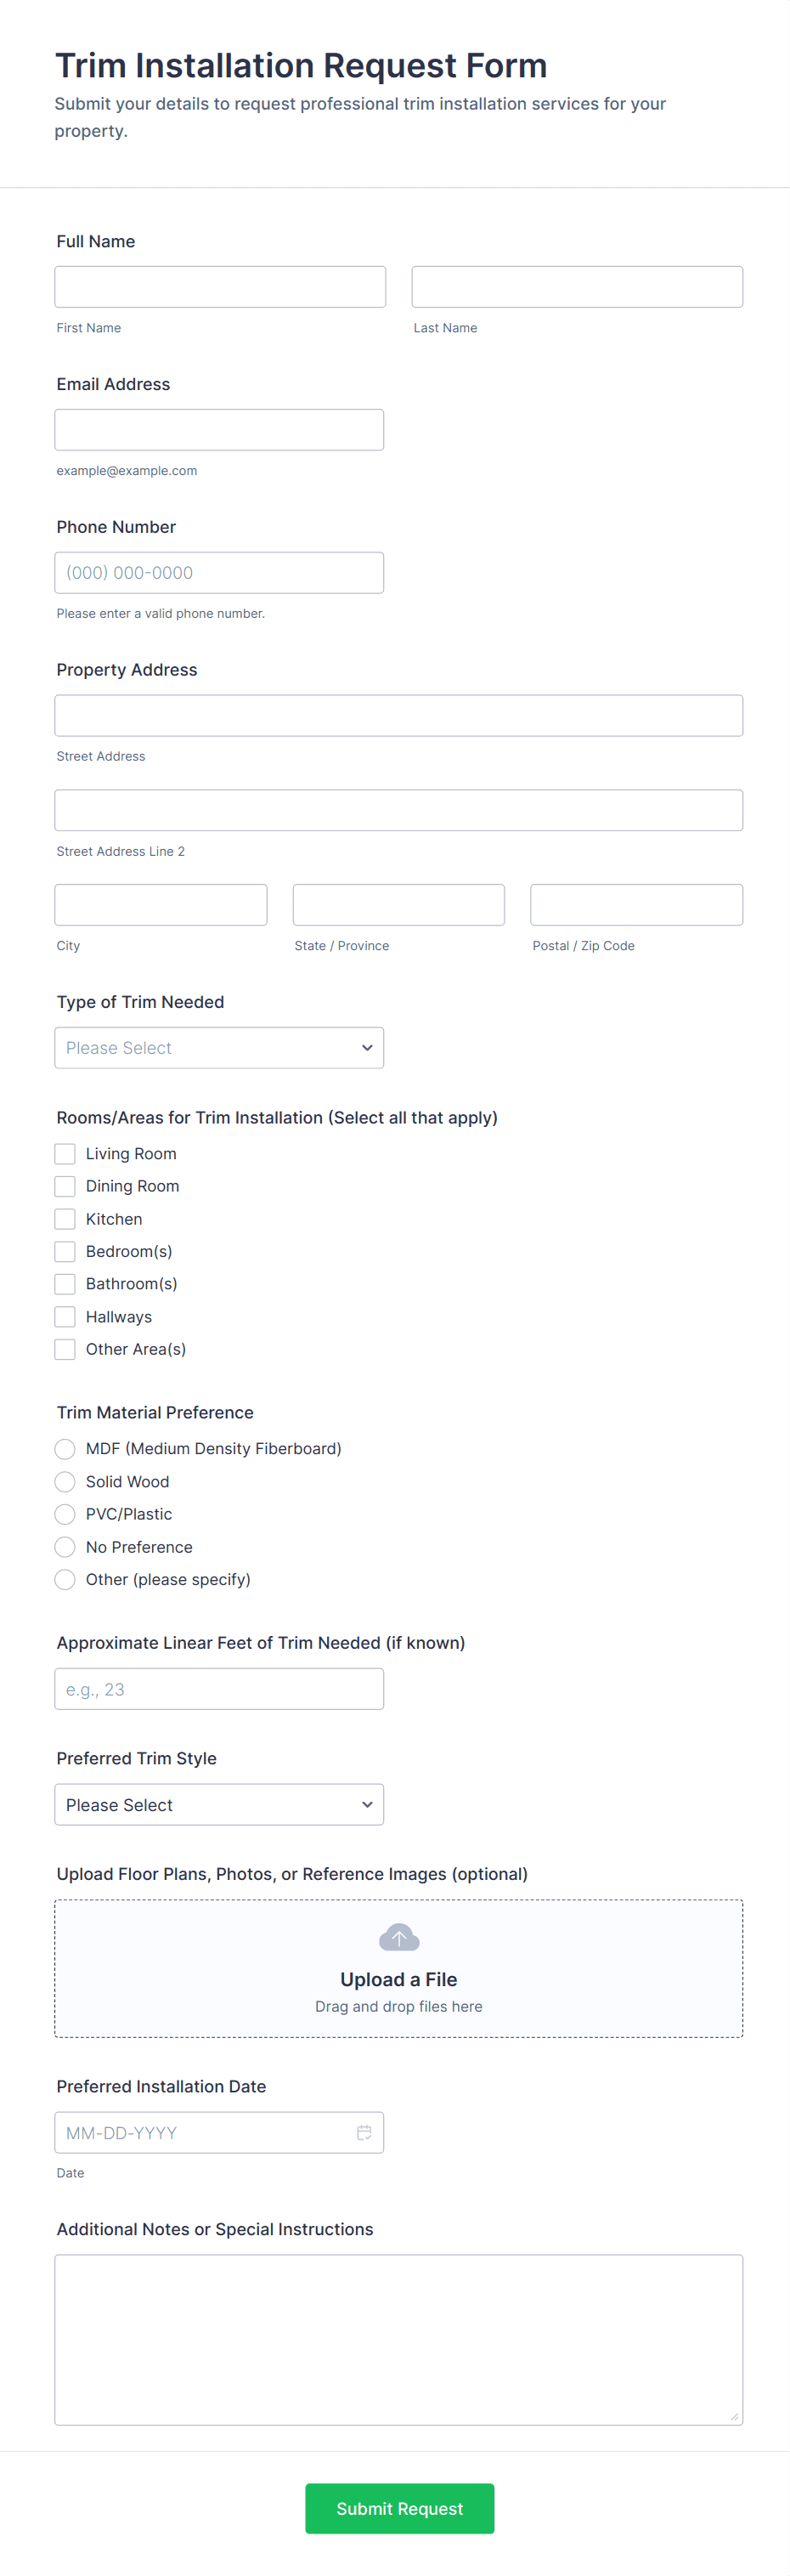Open the Type of Trim Needed dropdown
Viewport: 790px width, 2576px height.
click(219, 1047)
